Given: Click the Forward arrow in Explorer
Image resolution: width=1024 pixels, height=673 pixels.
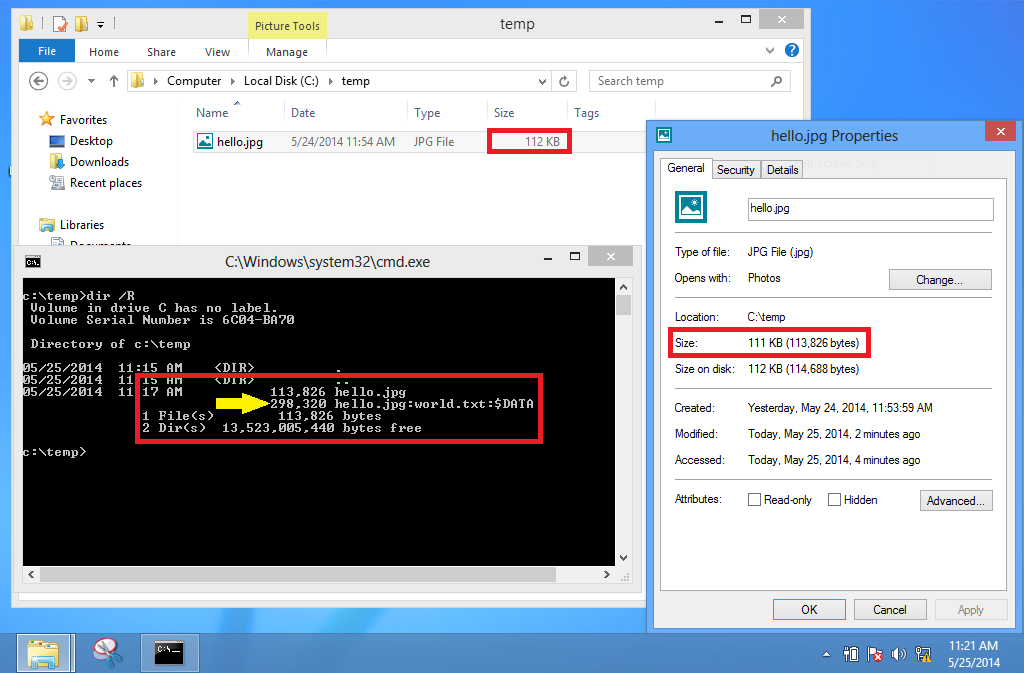Looking at the screenshot, I should 67,81.
